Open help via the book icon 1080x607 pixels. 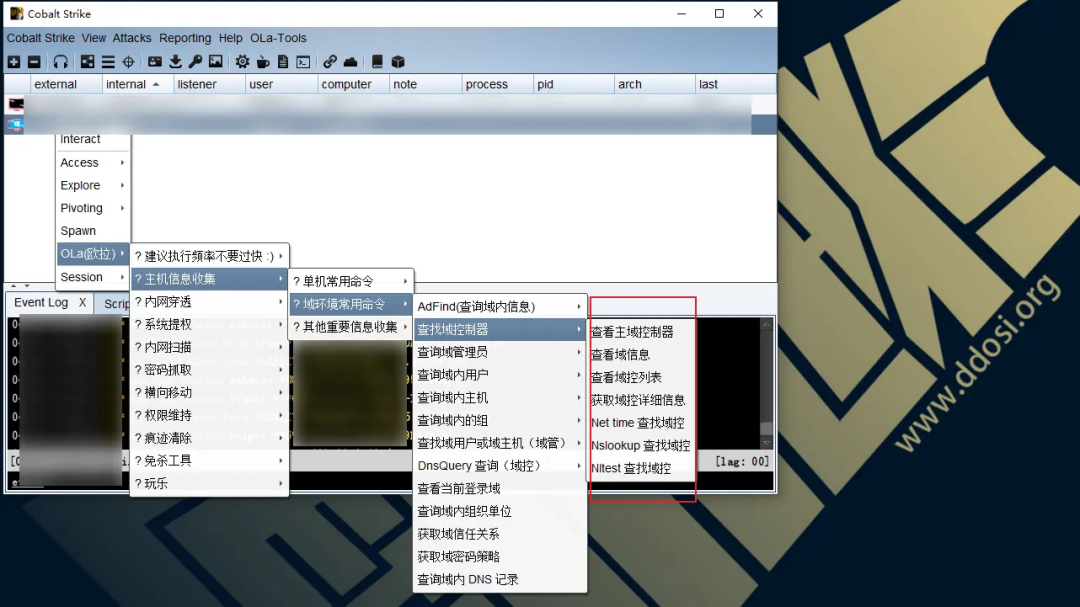pos(377,62)
